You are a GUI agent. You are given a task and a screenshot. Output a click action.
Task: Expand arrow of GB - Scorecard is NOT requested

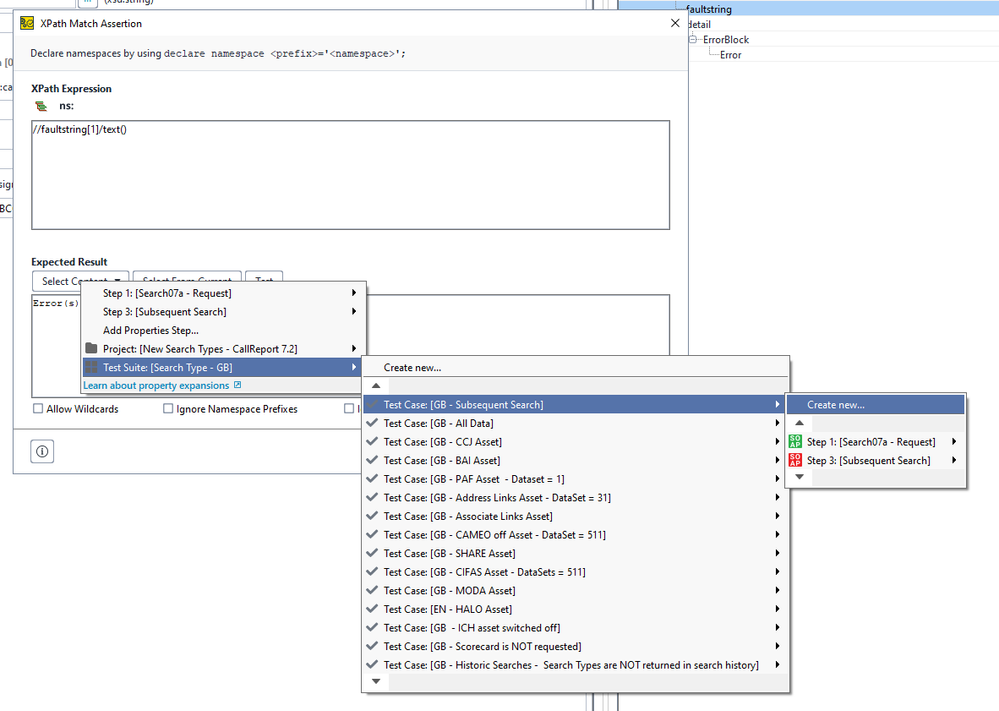(777, 646)
